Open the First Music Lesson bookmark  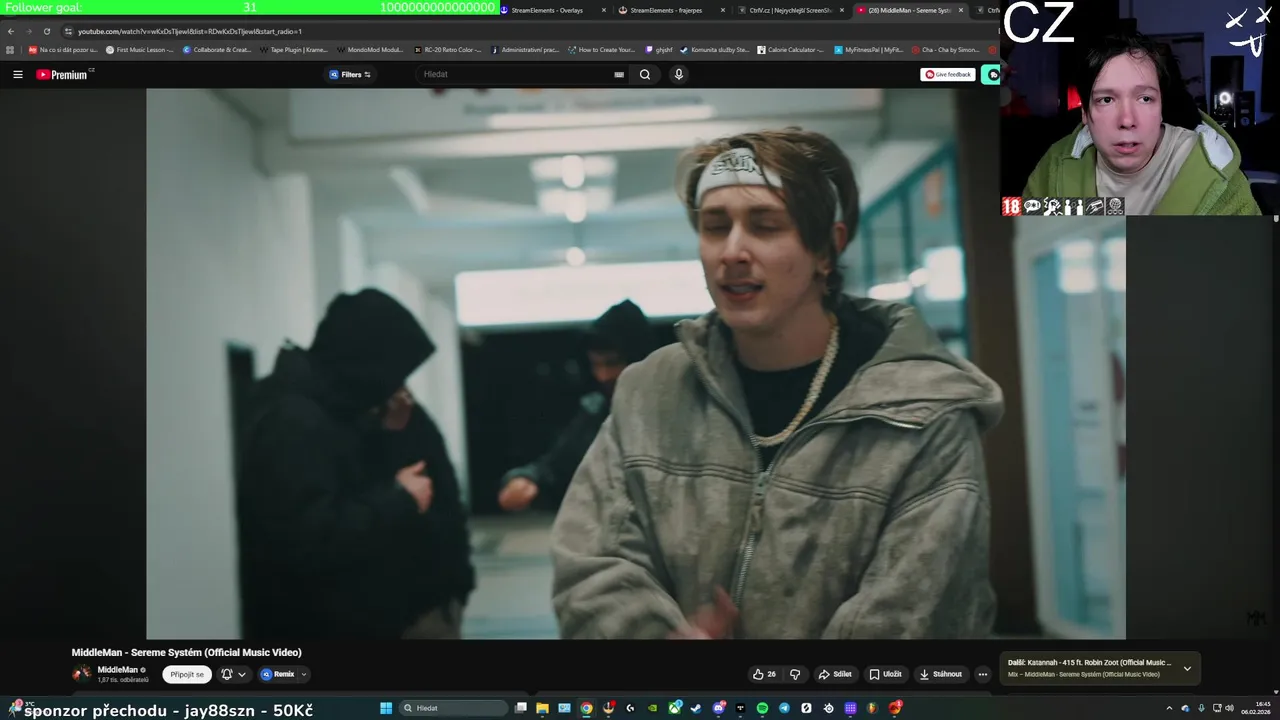pos(139,49)
